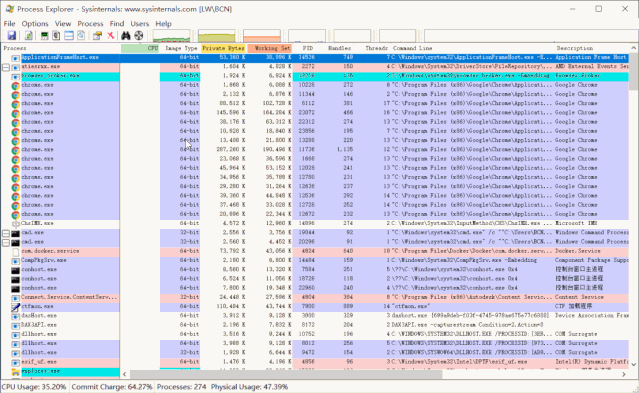Toggle the Show Lower Pane toolbar icon
This screenshot has width=639, height=393.
(69, 35)
